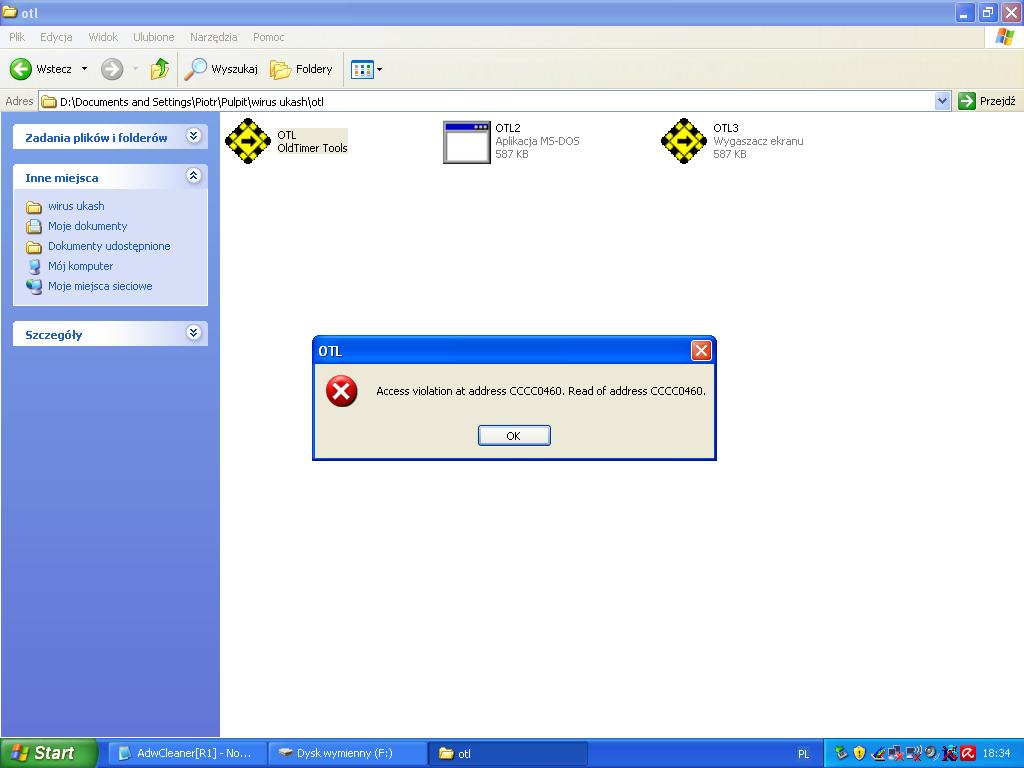Click the Windows Start button
Image resolution: width=1024 pixels, height=768 pixels.
[48, 753]
